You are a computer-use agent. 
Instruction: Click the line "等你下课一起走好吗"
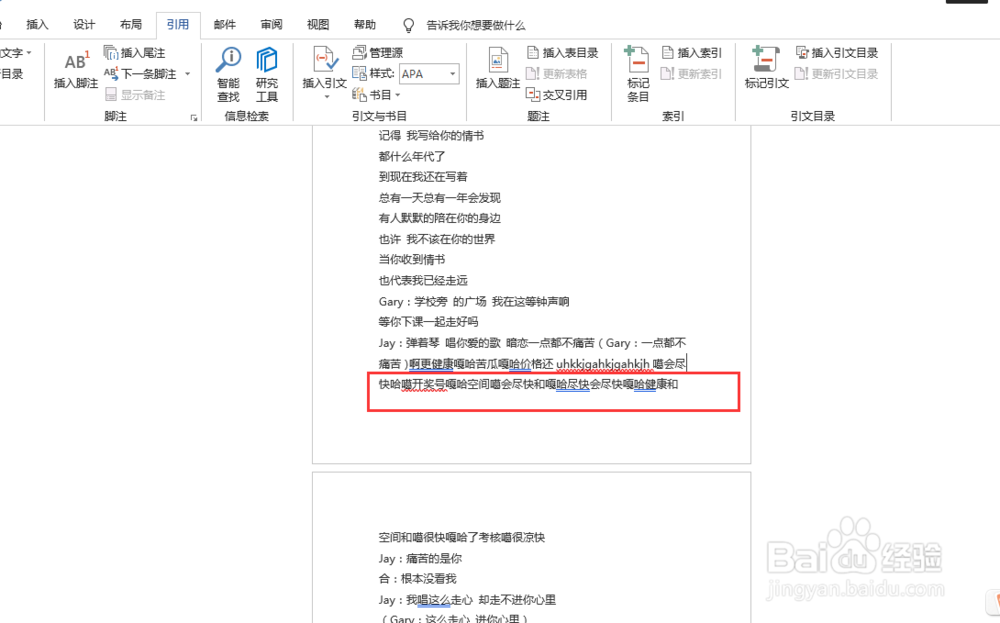click(428, 322)
